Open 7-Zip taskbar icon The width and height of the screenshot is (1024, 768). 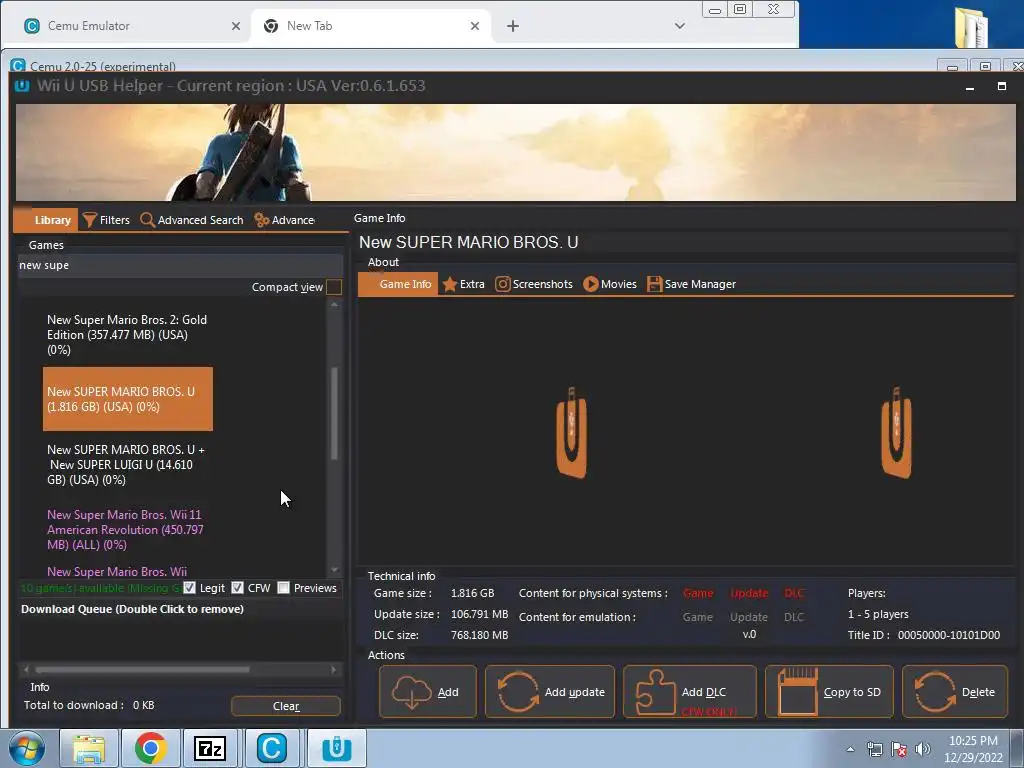click(210, 748)
